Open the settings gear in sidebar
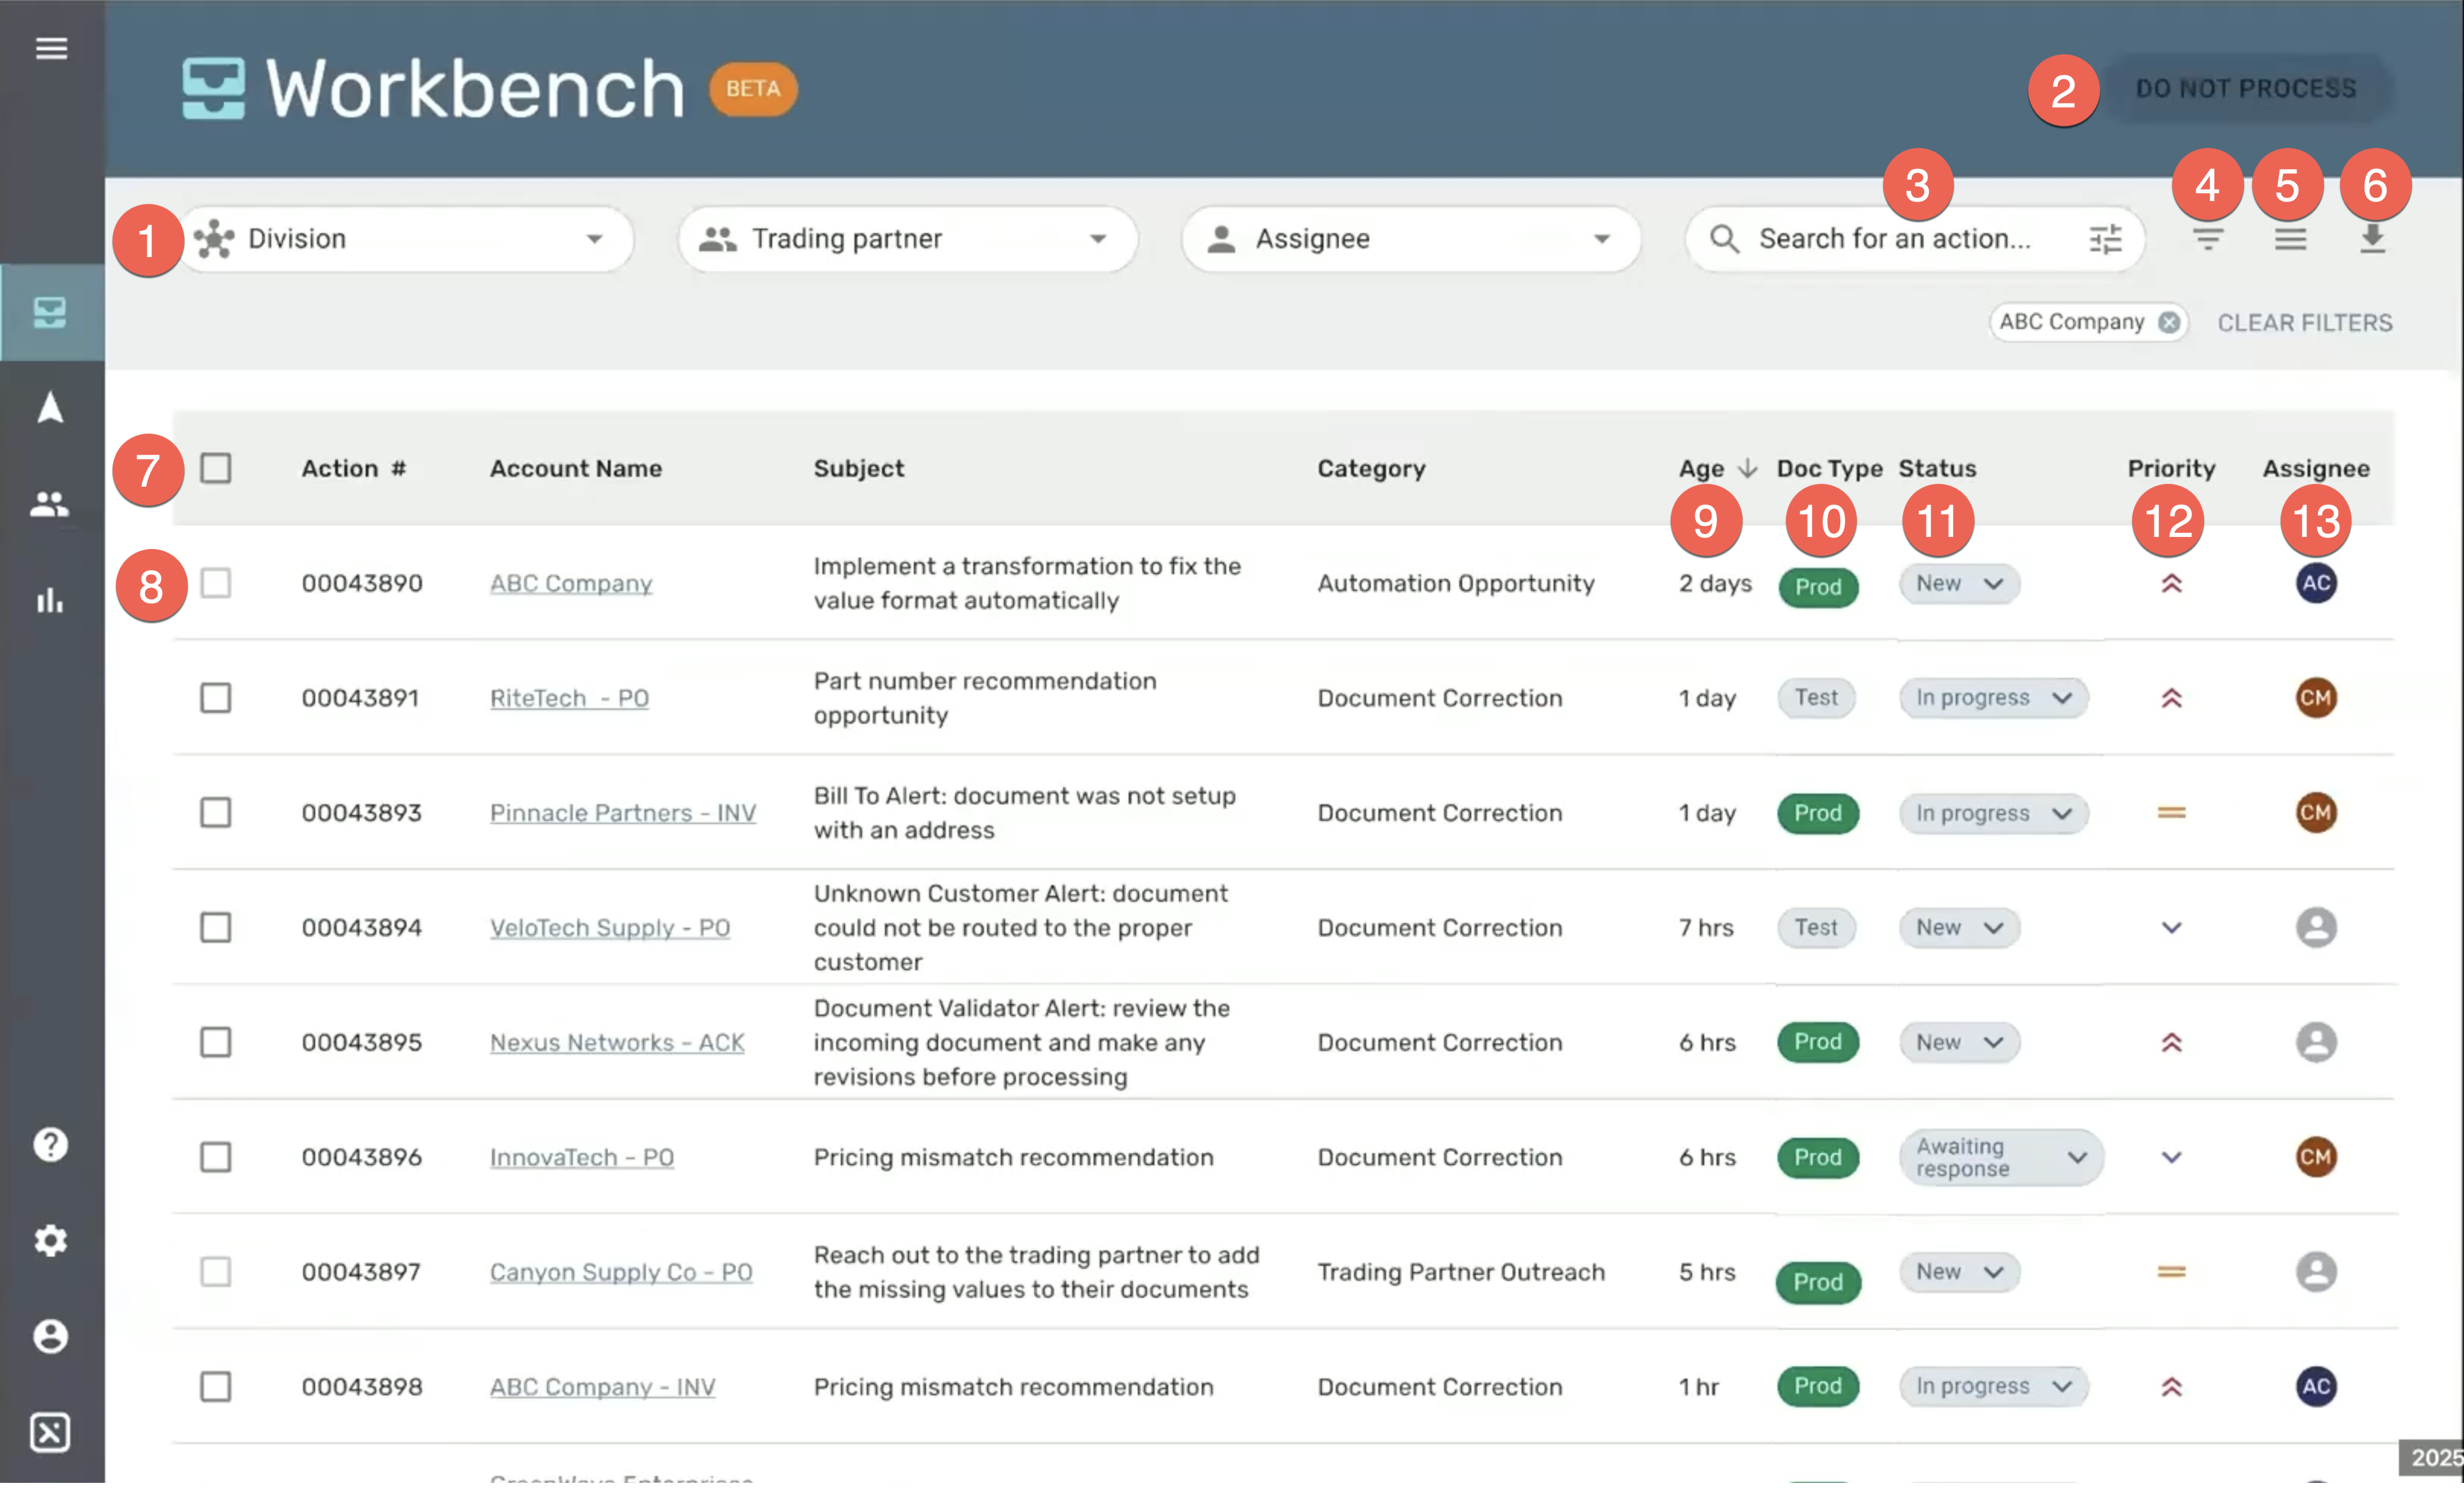This screenshot has height=1492, width=2464. point(50,1240)
